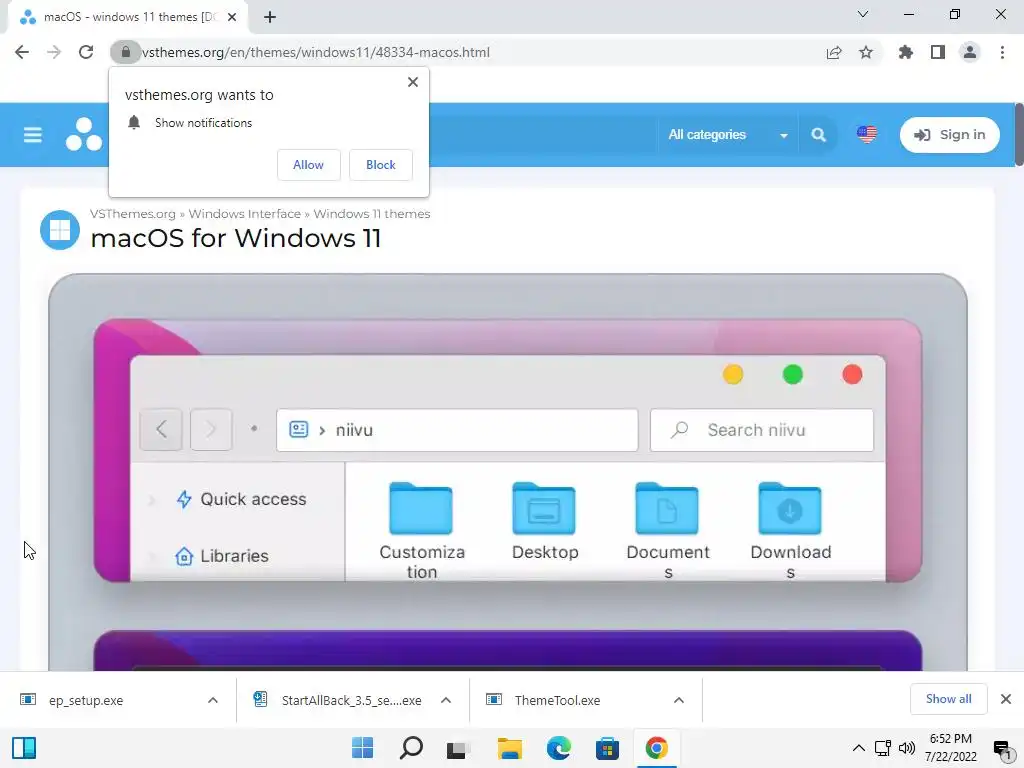Open the Windows 11 themes breadcrumb
Viewport: 1024px width, 768px height.
pyautogui.click(x=372, y=214)
